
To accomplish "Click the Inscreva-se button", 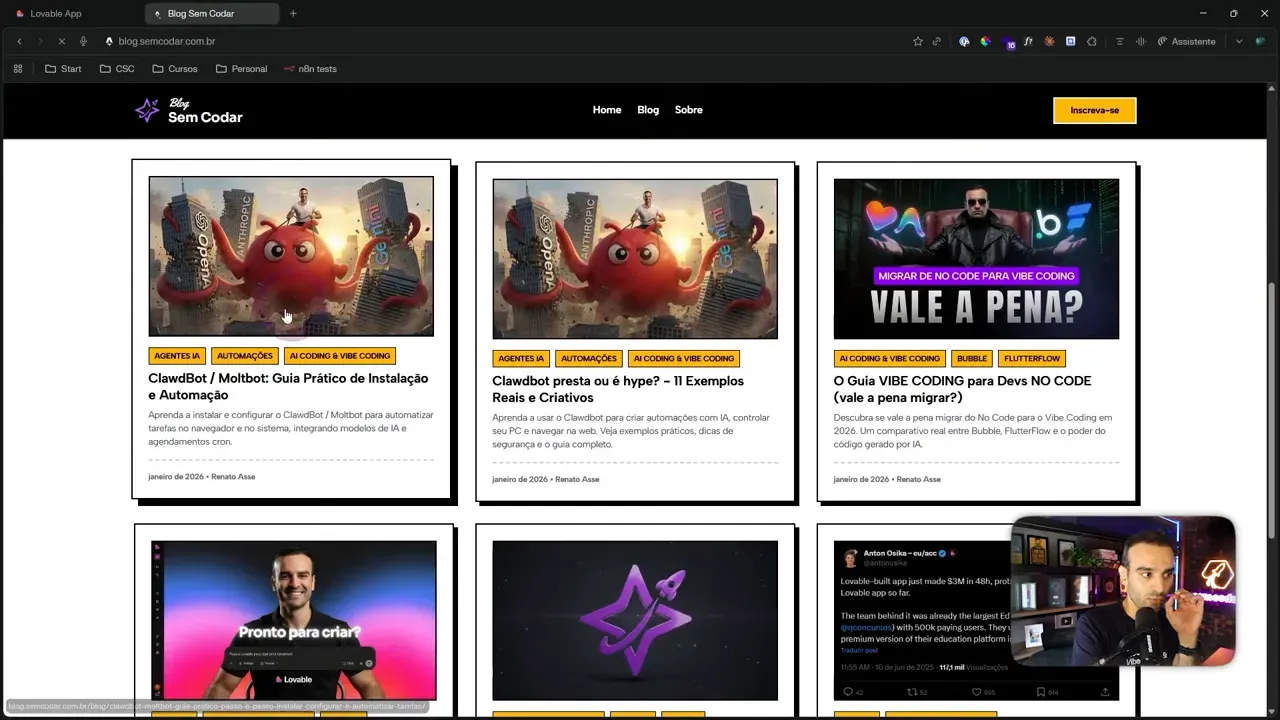I will coord(1094,110).
